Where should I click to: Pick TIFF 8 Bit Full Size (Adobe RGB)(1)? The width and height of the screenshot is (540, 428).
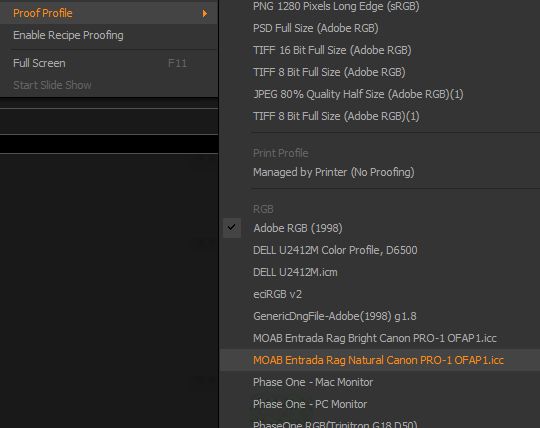click(x=380, y=116)
